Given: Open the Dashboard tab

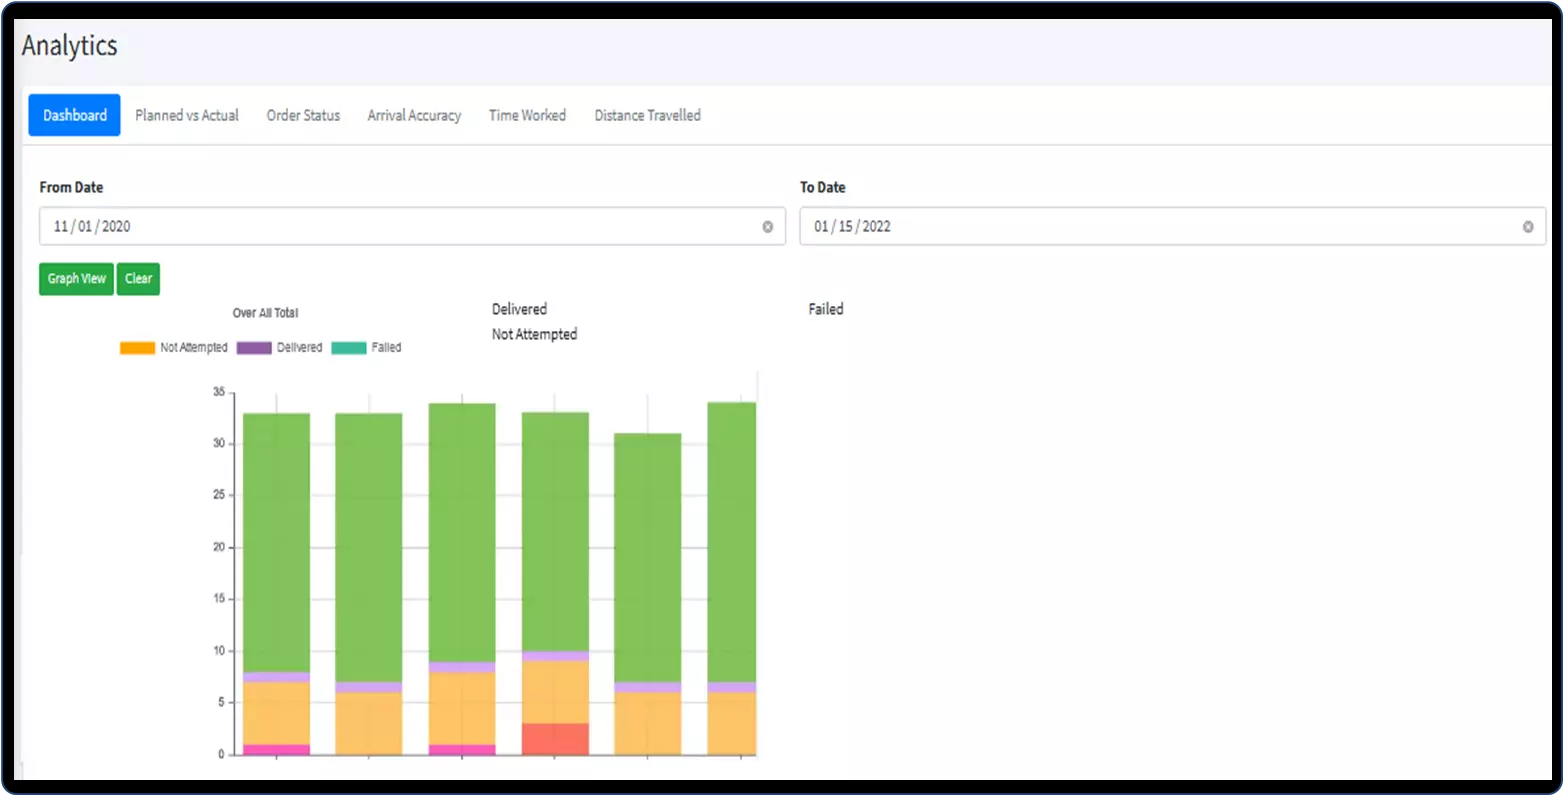Looking at the screenshot, I should (x=74, y=115).
